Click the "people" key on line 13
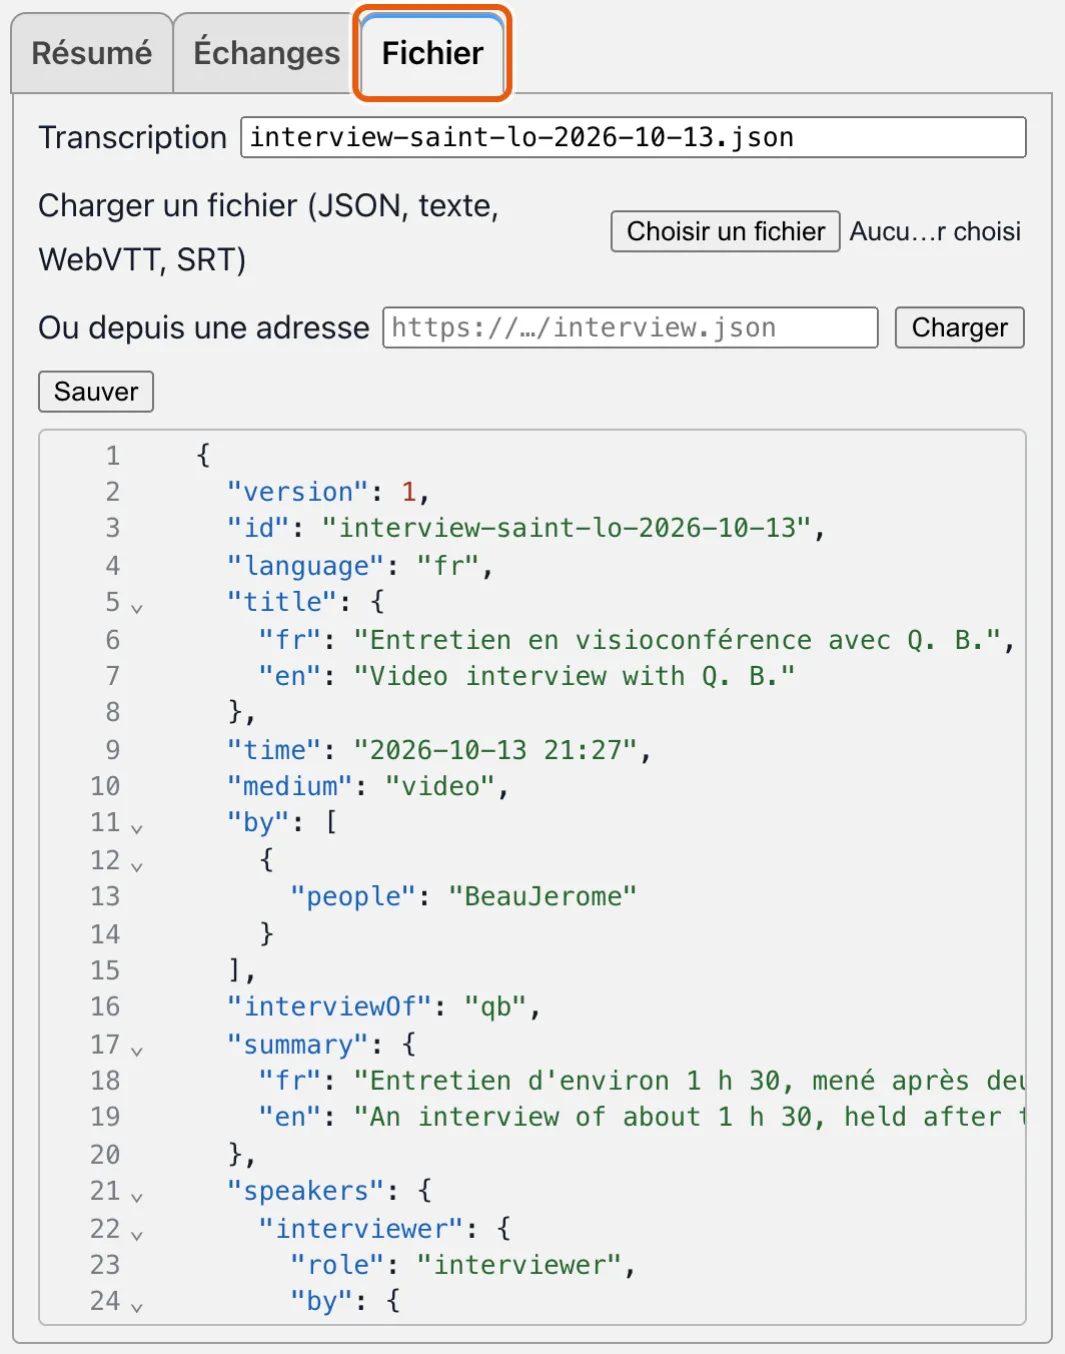Screen dimensions: 1065x1354 353,896
